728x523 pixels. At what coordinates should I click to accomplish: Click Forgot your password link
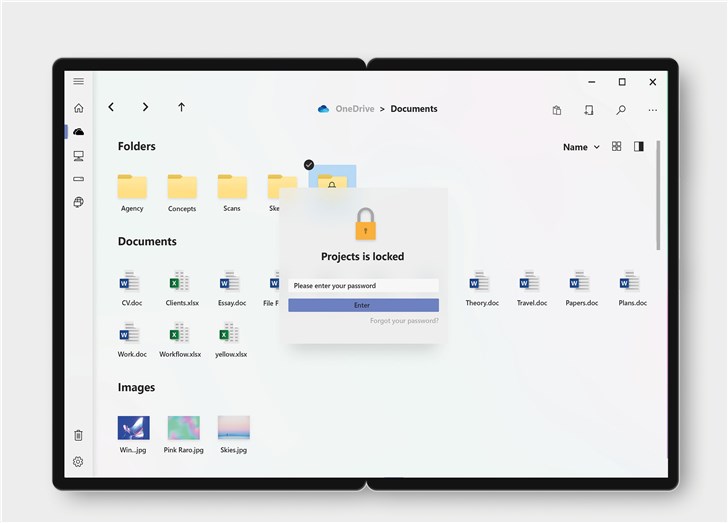(x=404, y=320)
